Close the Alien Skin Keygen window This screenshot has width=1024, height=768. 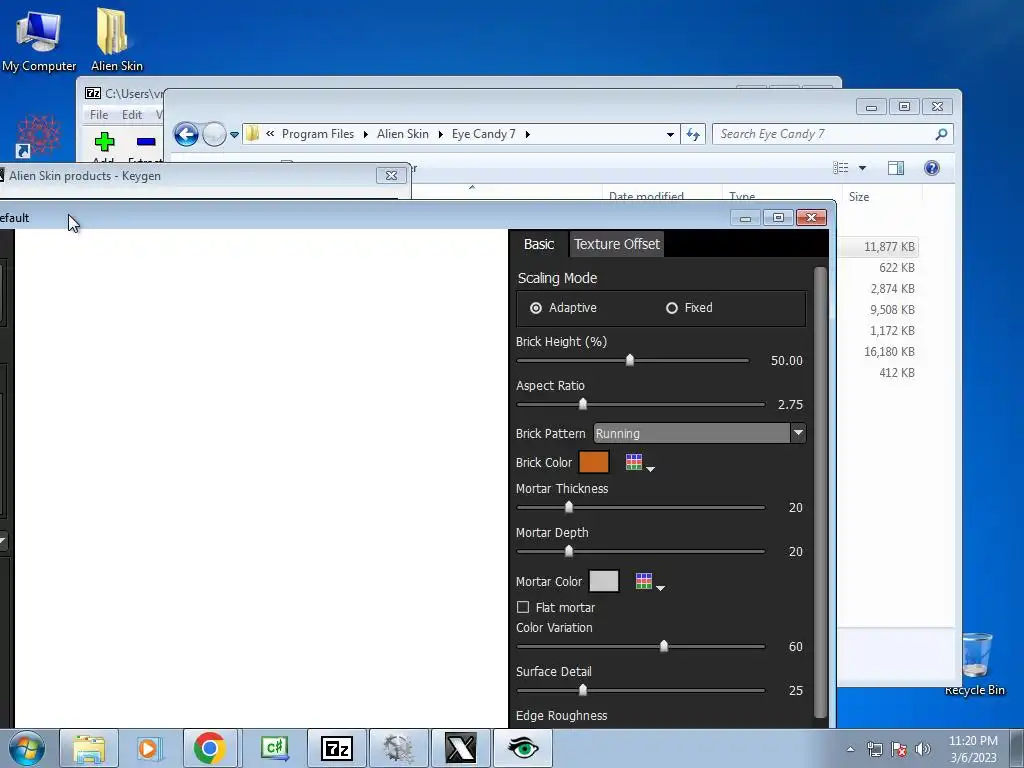pyautogui.click(x=391, y=175)
